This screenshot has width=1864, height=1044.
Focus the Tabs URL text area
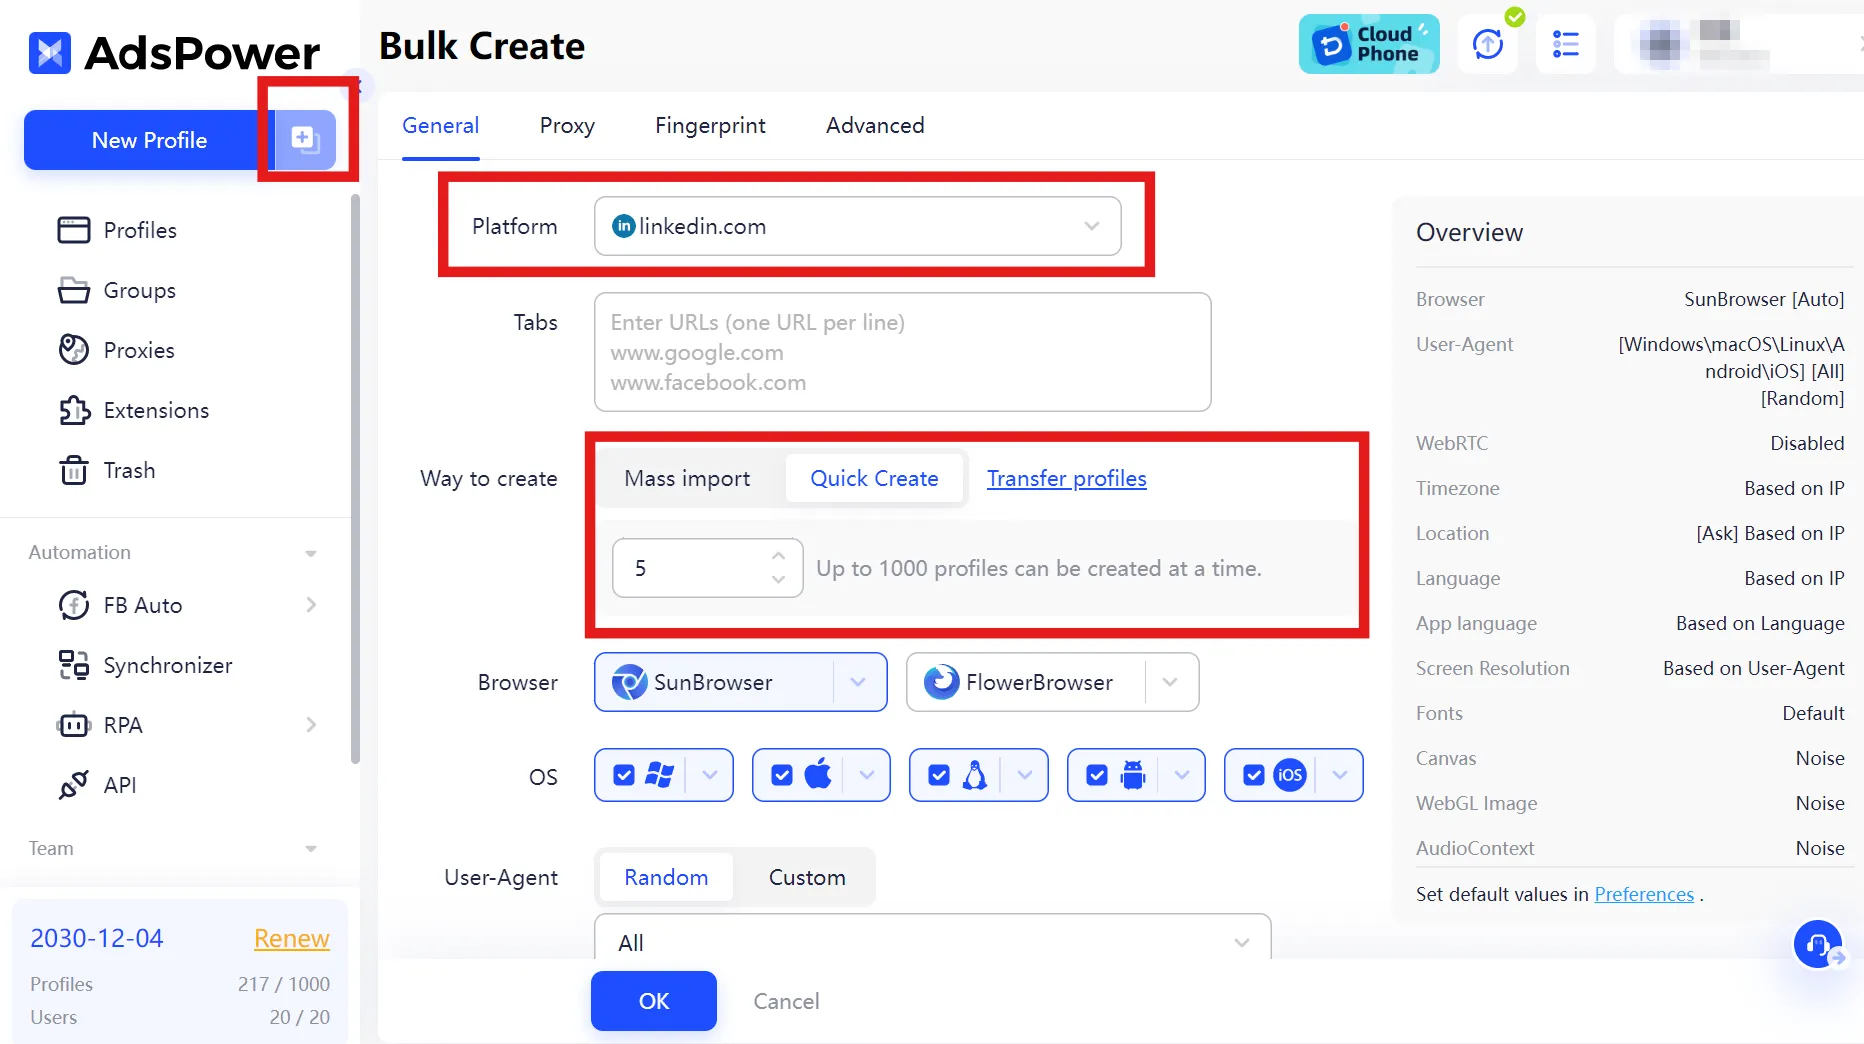coord(902,352)
